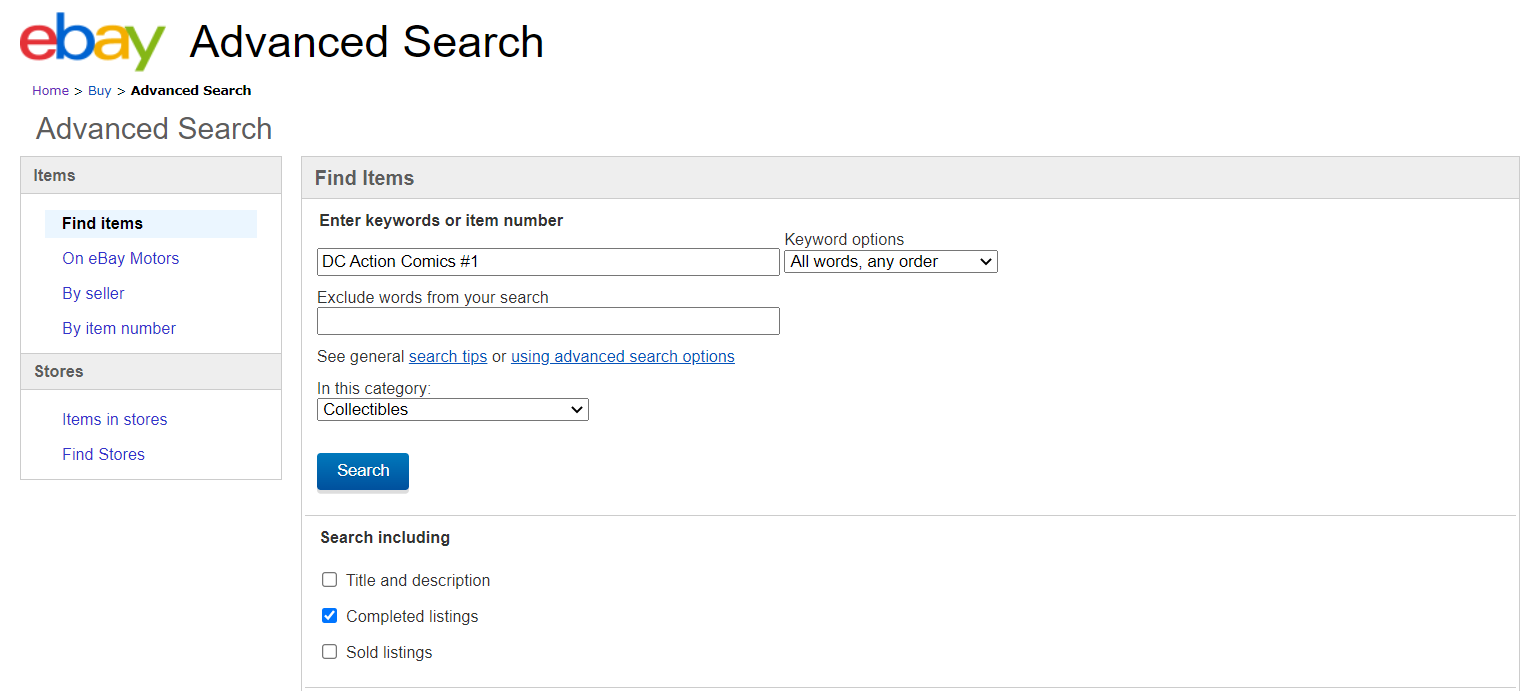Expand the In this category dropdown
This screenshot has width=1538, height=691.
[x=453, y=410]
